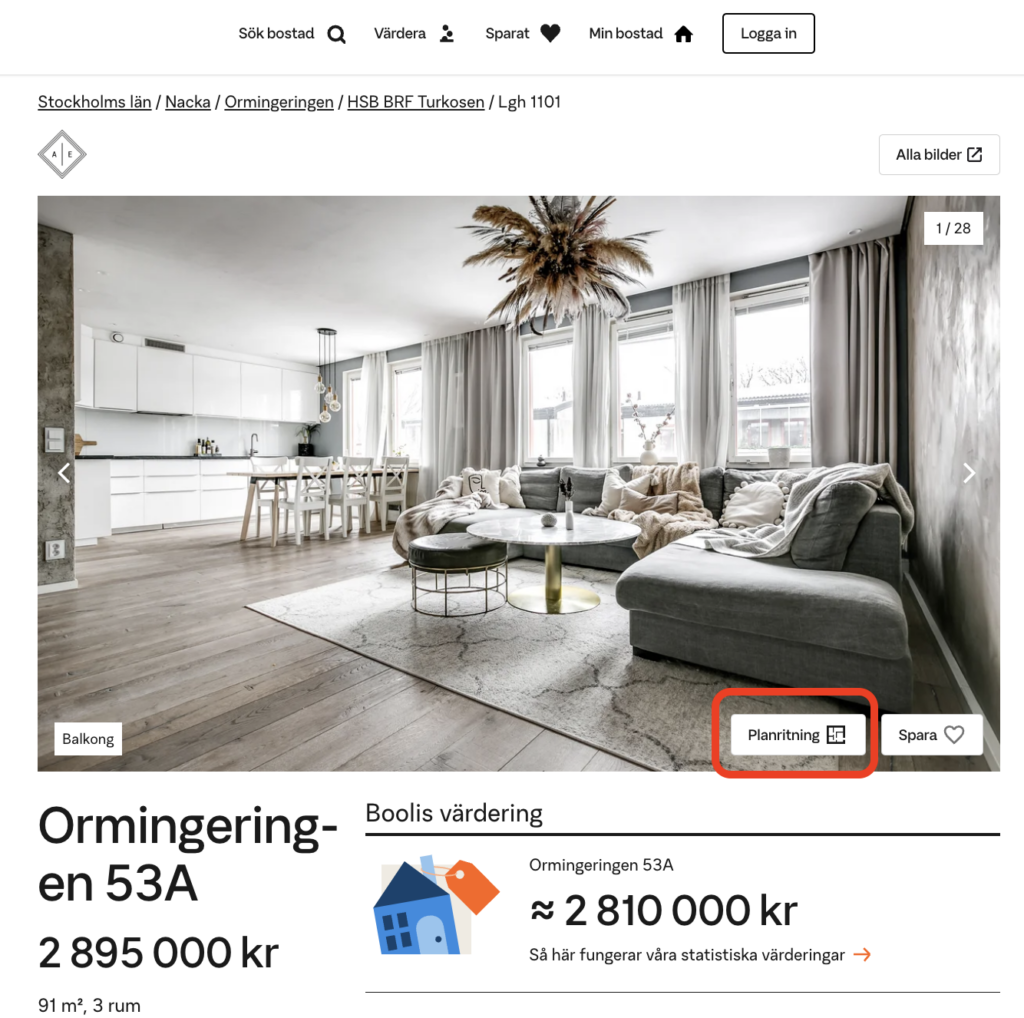Click the search magnifier icon
The height and width of the screenshot is (1018, 1024).
[x=336, y=34]
